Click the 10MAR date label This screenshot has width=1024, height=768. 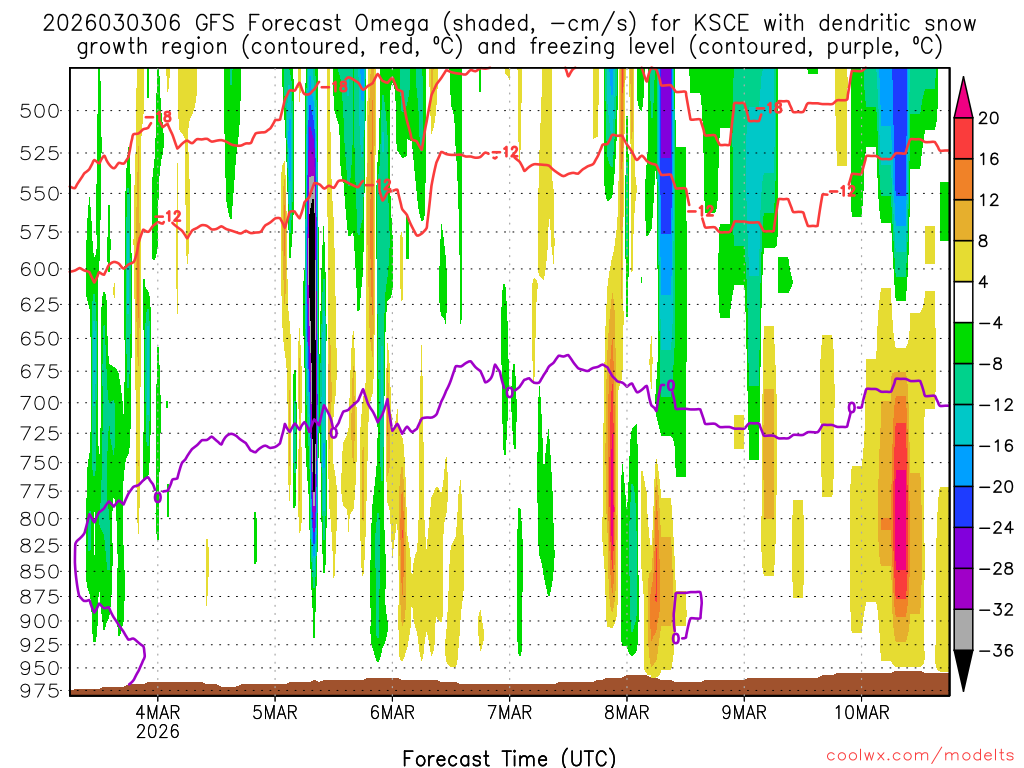click(x=861, y=712)
